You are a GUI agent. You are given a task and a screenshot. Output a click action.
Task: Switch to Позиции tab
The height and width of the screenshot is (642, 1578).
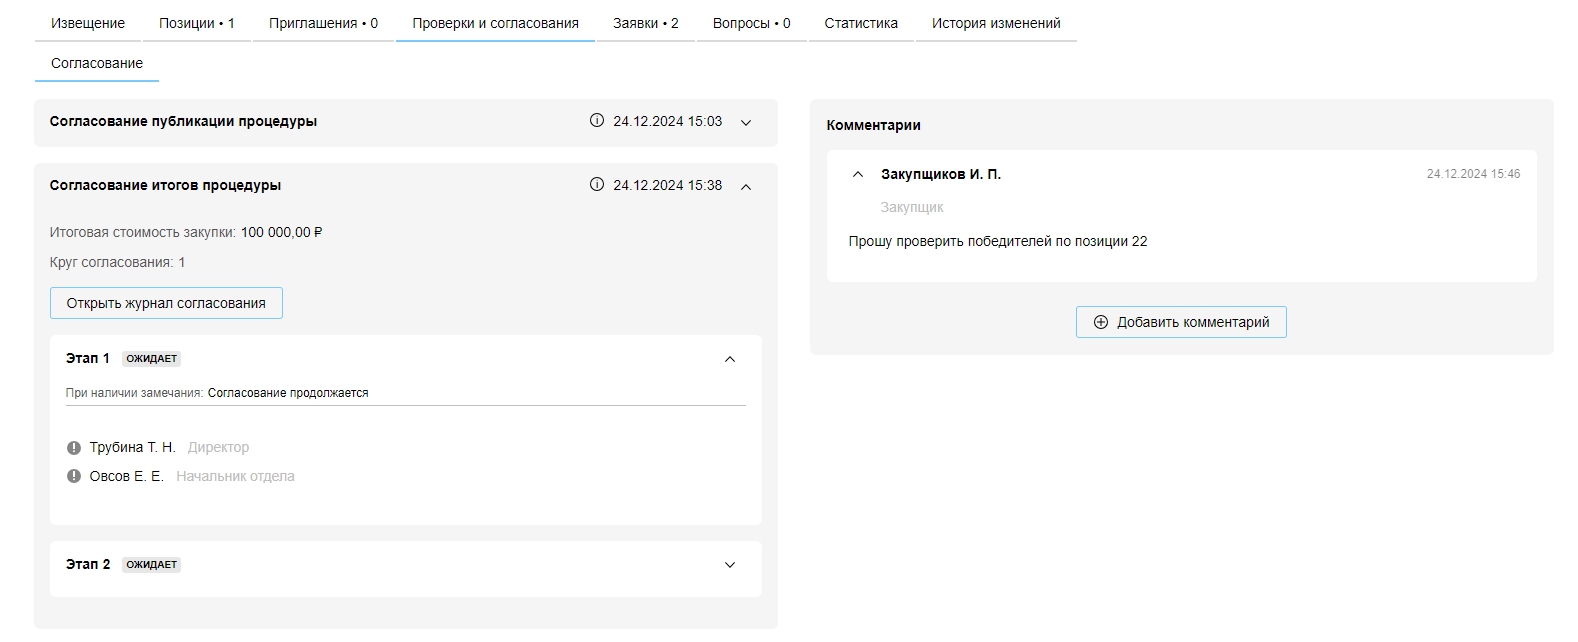196,23
